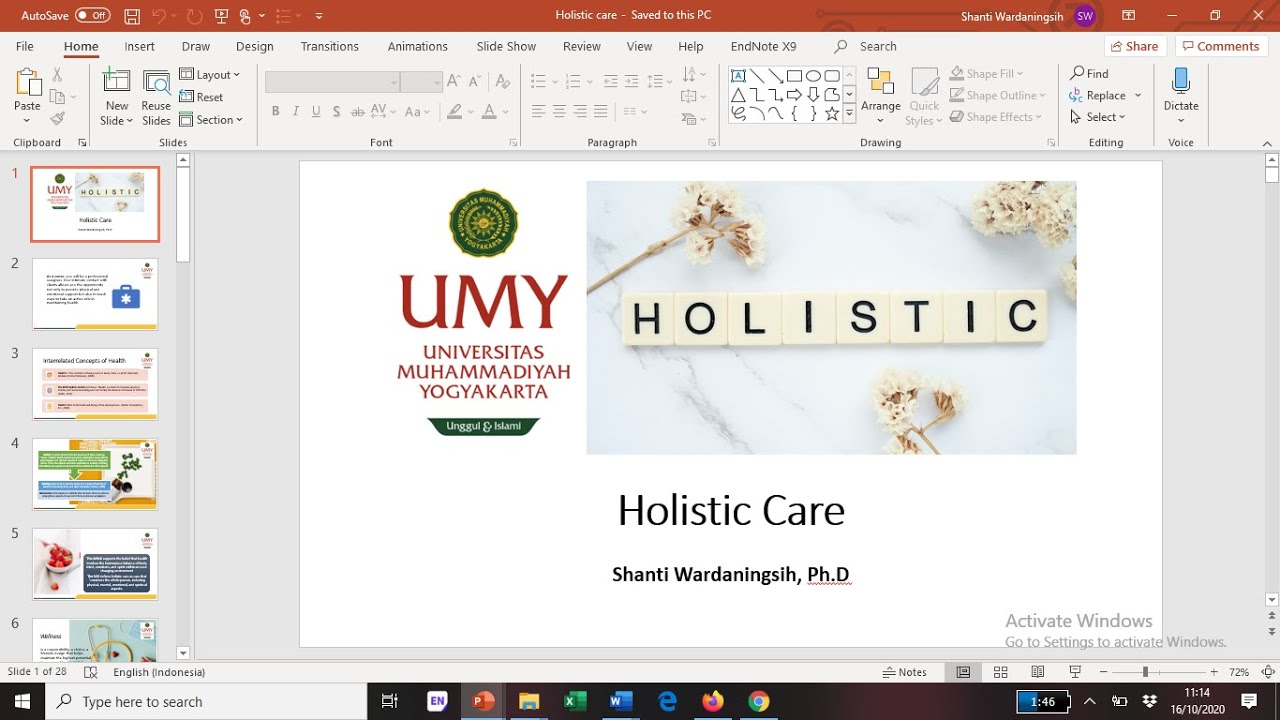This screenshot has width=1280, height=720.
Task: Open the Design tab
Action: (254, 46)
